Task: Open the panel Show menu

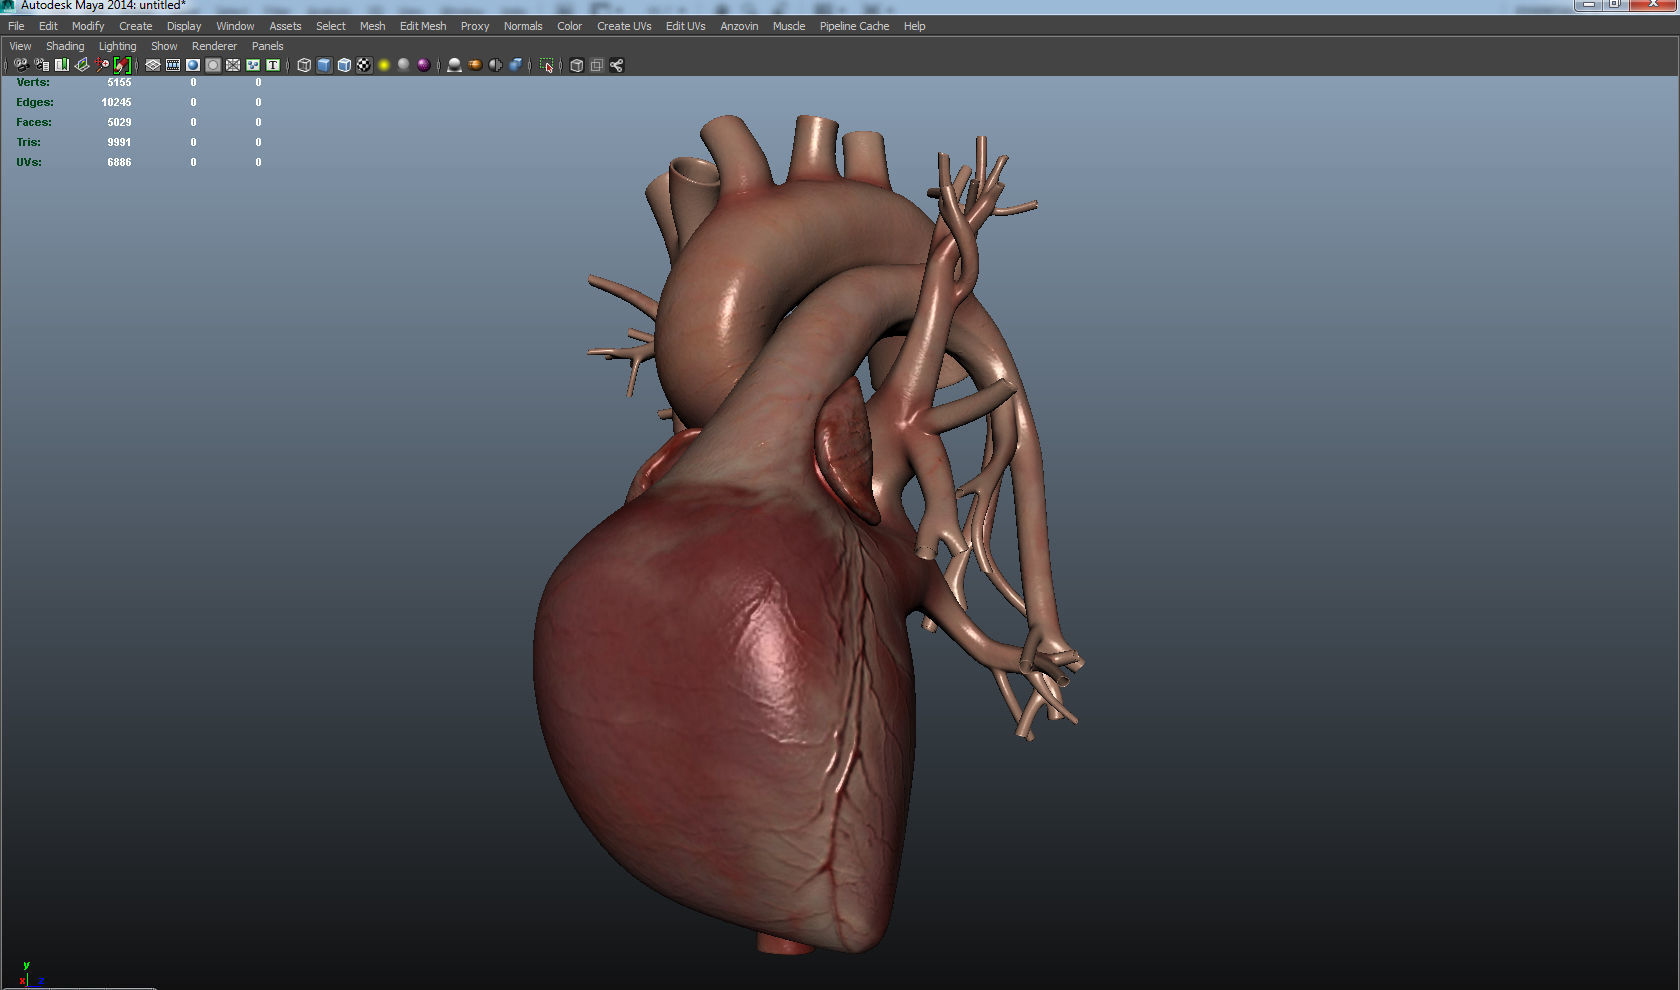Action: coord(164,46)
